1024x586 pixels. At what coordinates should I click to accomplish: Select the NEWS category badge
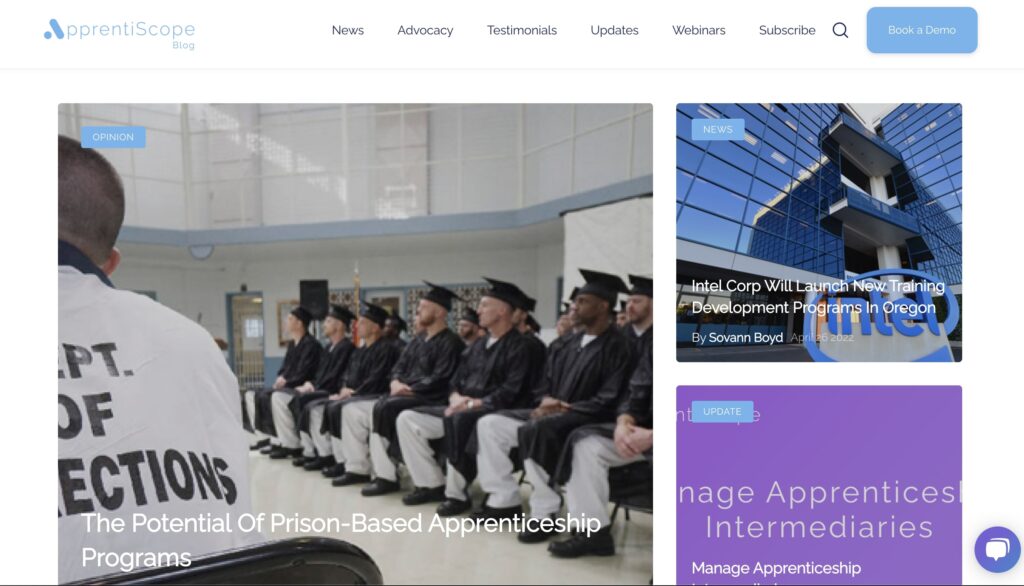[718, 129]
